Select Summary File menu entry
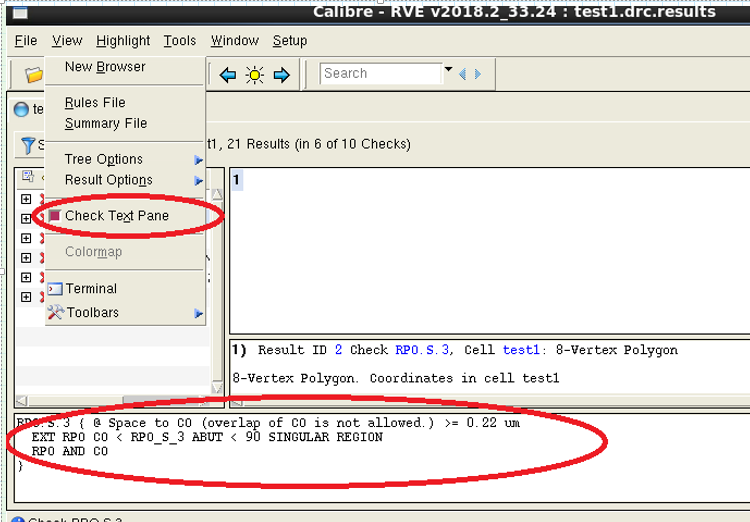750x522 pixels. pyautogui.click(x=106, y=123)
